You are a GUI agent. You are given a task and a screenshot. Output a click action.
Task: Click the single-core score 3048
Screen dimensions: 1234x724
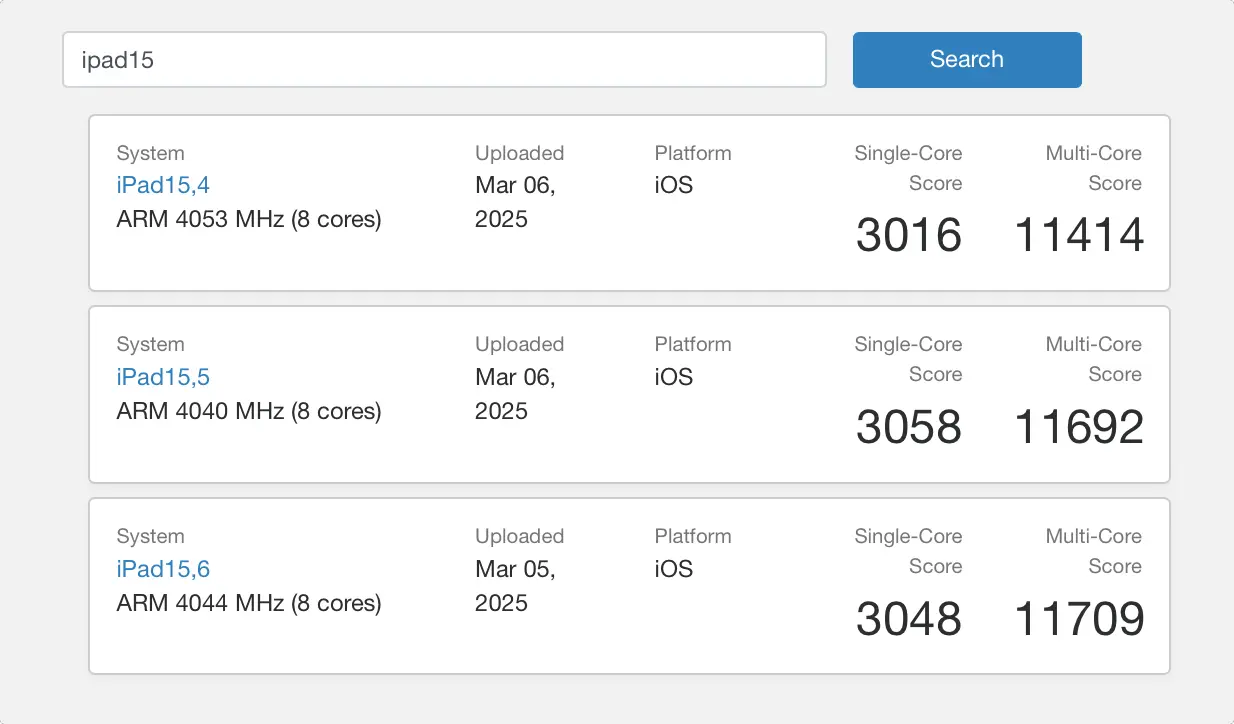(908, 620)
